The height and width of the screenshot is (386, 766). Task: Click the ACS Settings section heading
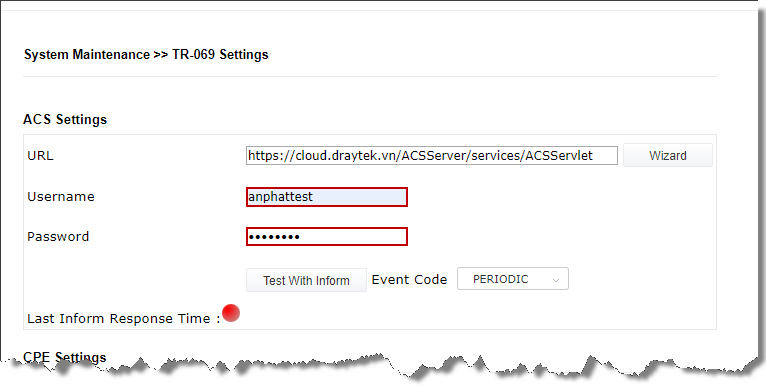coord(65,119)
